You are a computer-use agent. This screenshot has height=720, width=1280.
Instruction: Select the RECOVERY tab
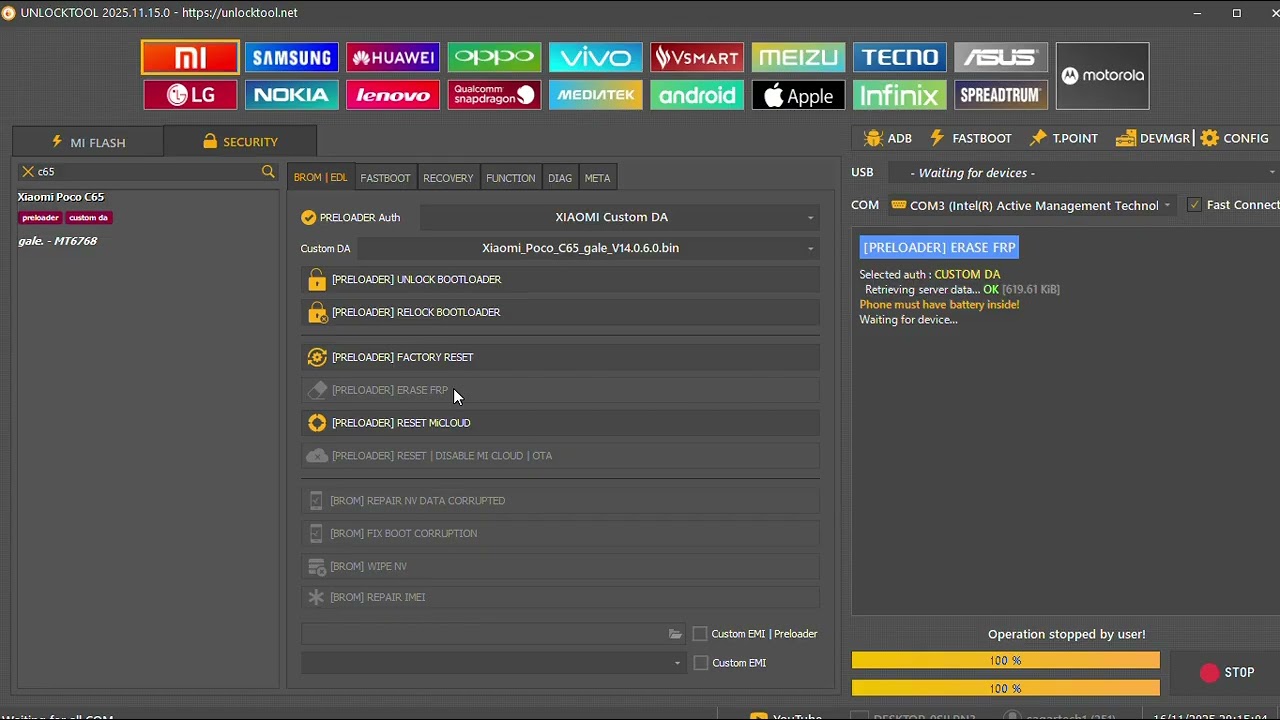click(x=448, y=178)
